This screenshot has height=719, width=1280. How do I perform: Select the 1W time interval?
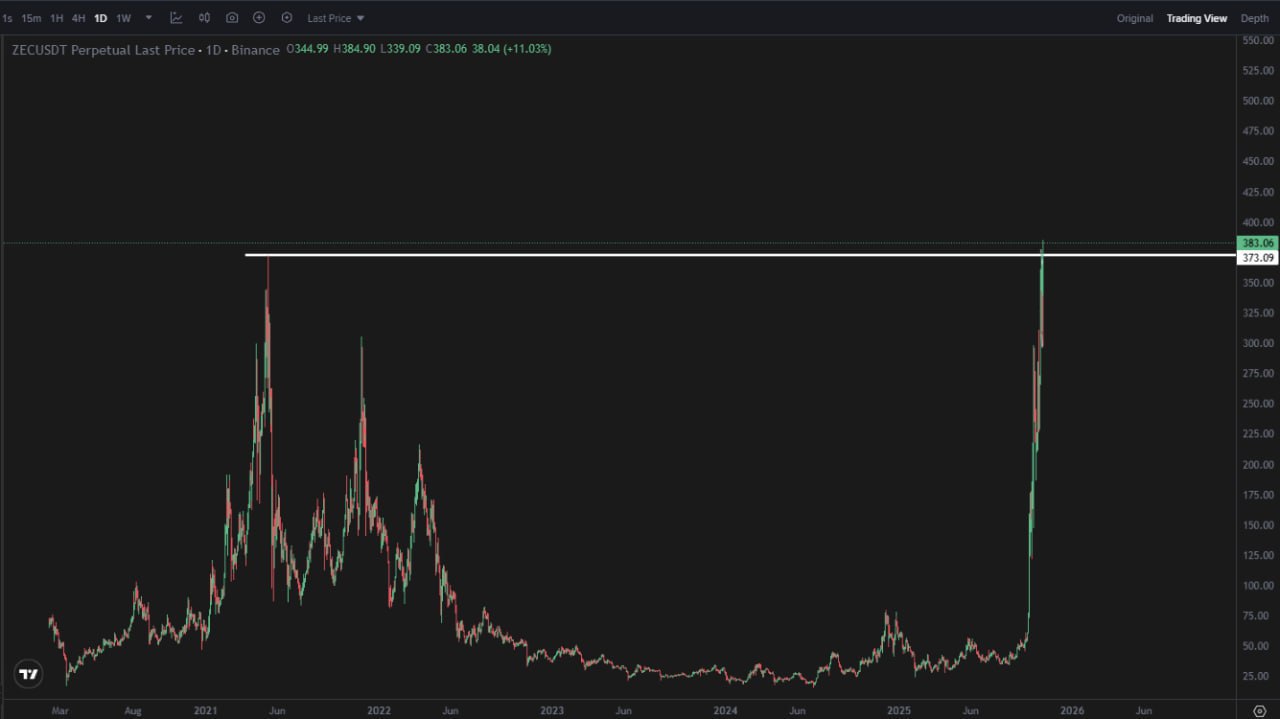click(123, 18)
